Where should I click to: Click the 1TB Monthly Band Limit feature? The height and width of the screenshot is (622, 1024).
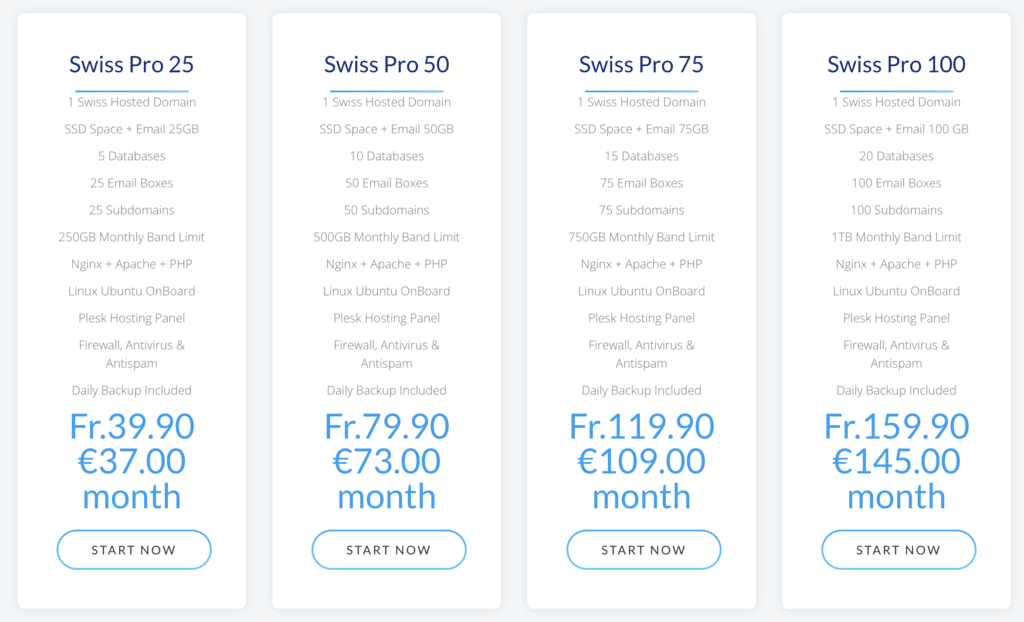point(896,237)
